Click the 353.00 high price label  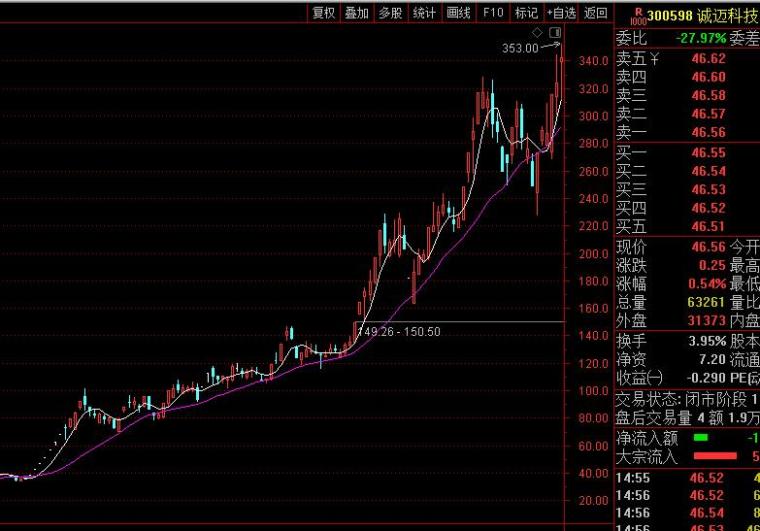pyautogui.click(x=520, y=48)
